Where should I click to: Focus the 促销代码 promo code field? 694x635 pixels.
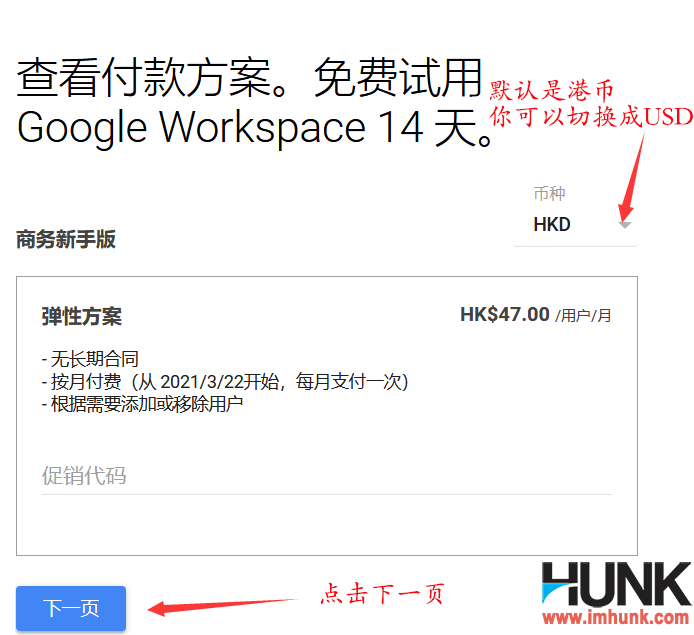[x=326, y=477]
